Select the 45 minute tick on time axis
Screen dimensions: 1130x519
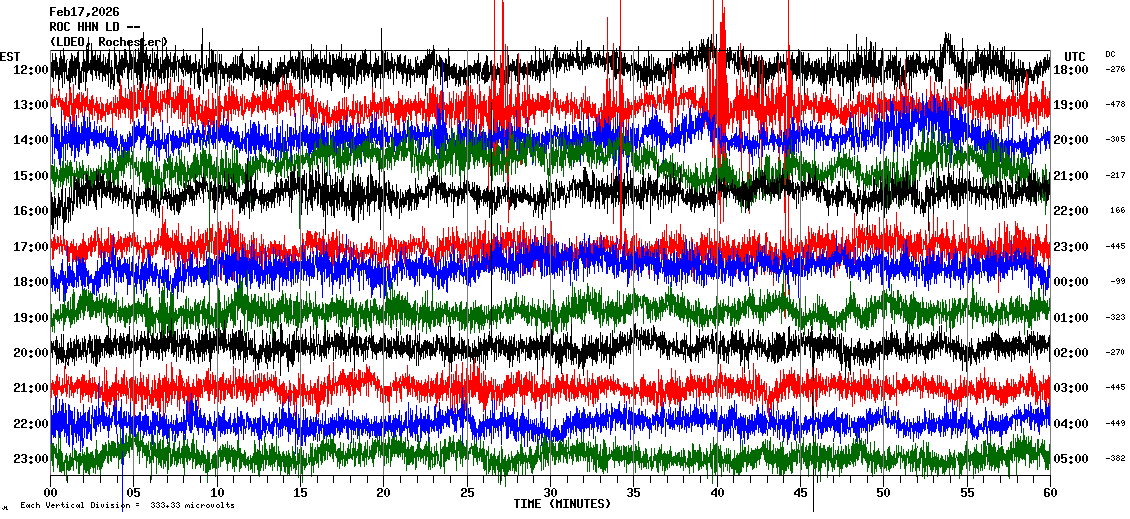pyautogui.click(x=800, y=493)
